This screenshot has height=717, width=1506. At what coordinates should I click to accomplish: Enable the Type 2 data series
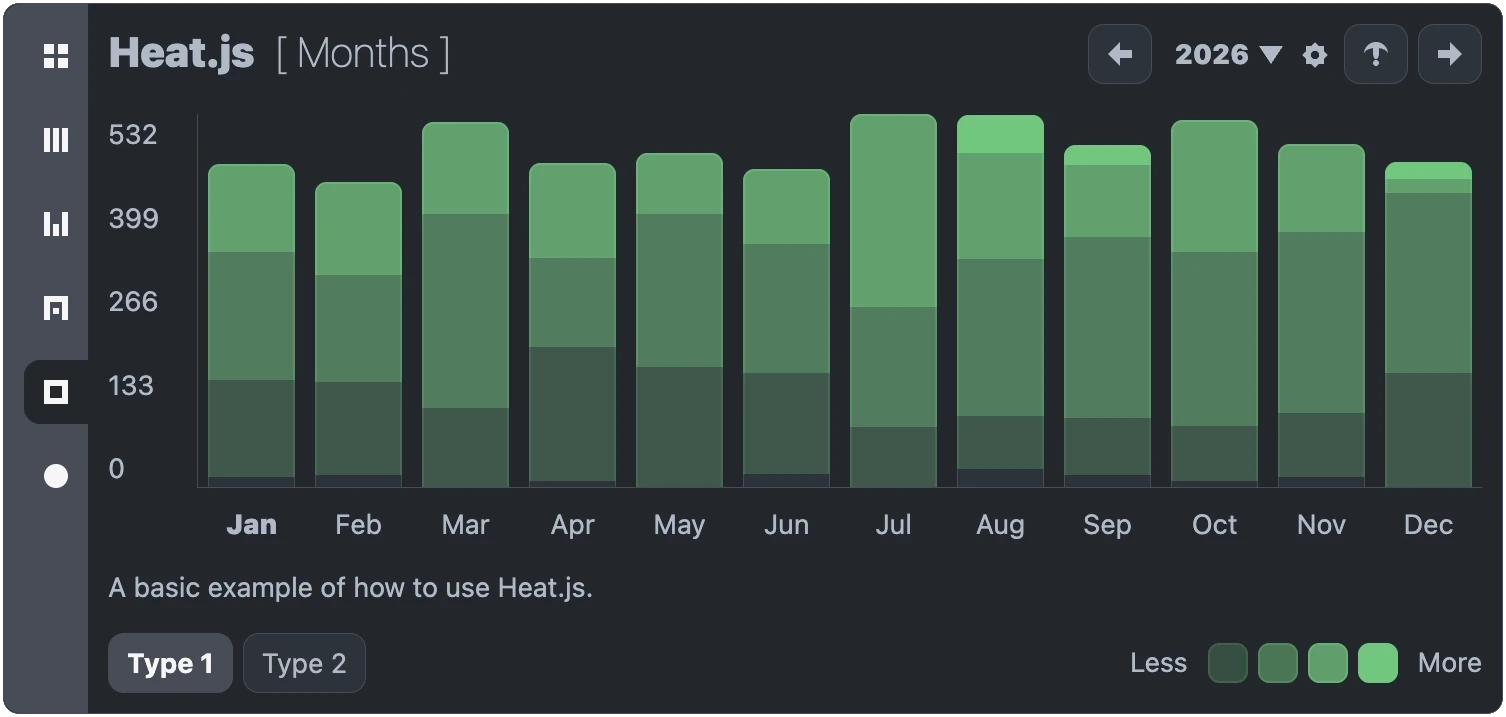pyautogui.click(x=304, y=663)
